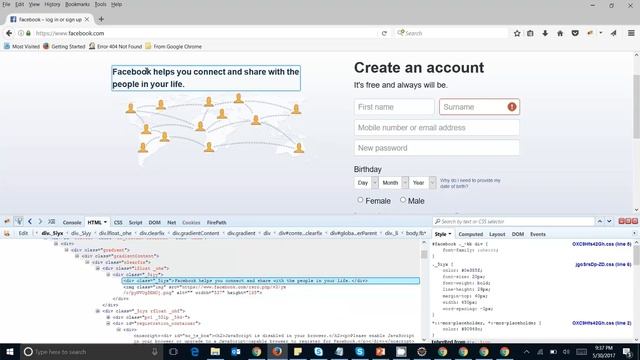640x360 pixels.
Task: Open a new browser tab with plus
Action: click(101, 19)
